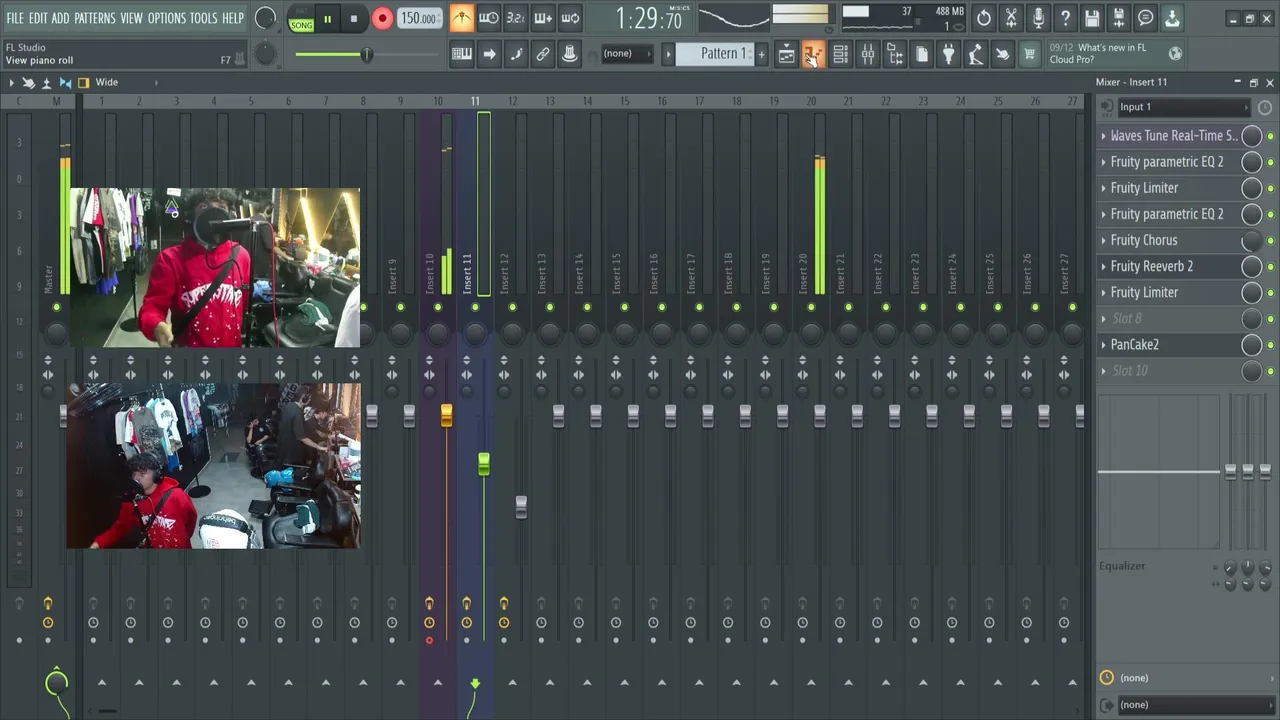Image resolution: width=1280 pixels, height=720 pixels.
Task: Click the red record button
Action: [x=382, y=19]
